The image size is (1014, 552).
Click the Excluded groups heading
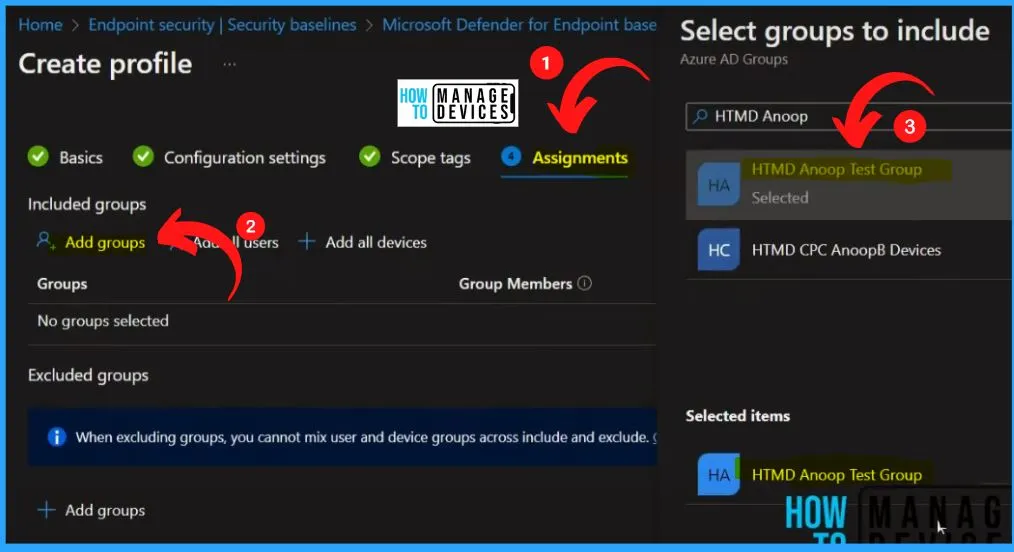[88, 376]
